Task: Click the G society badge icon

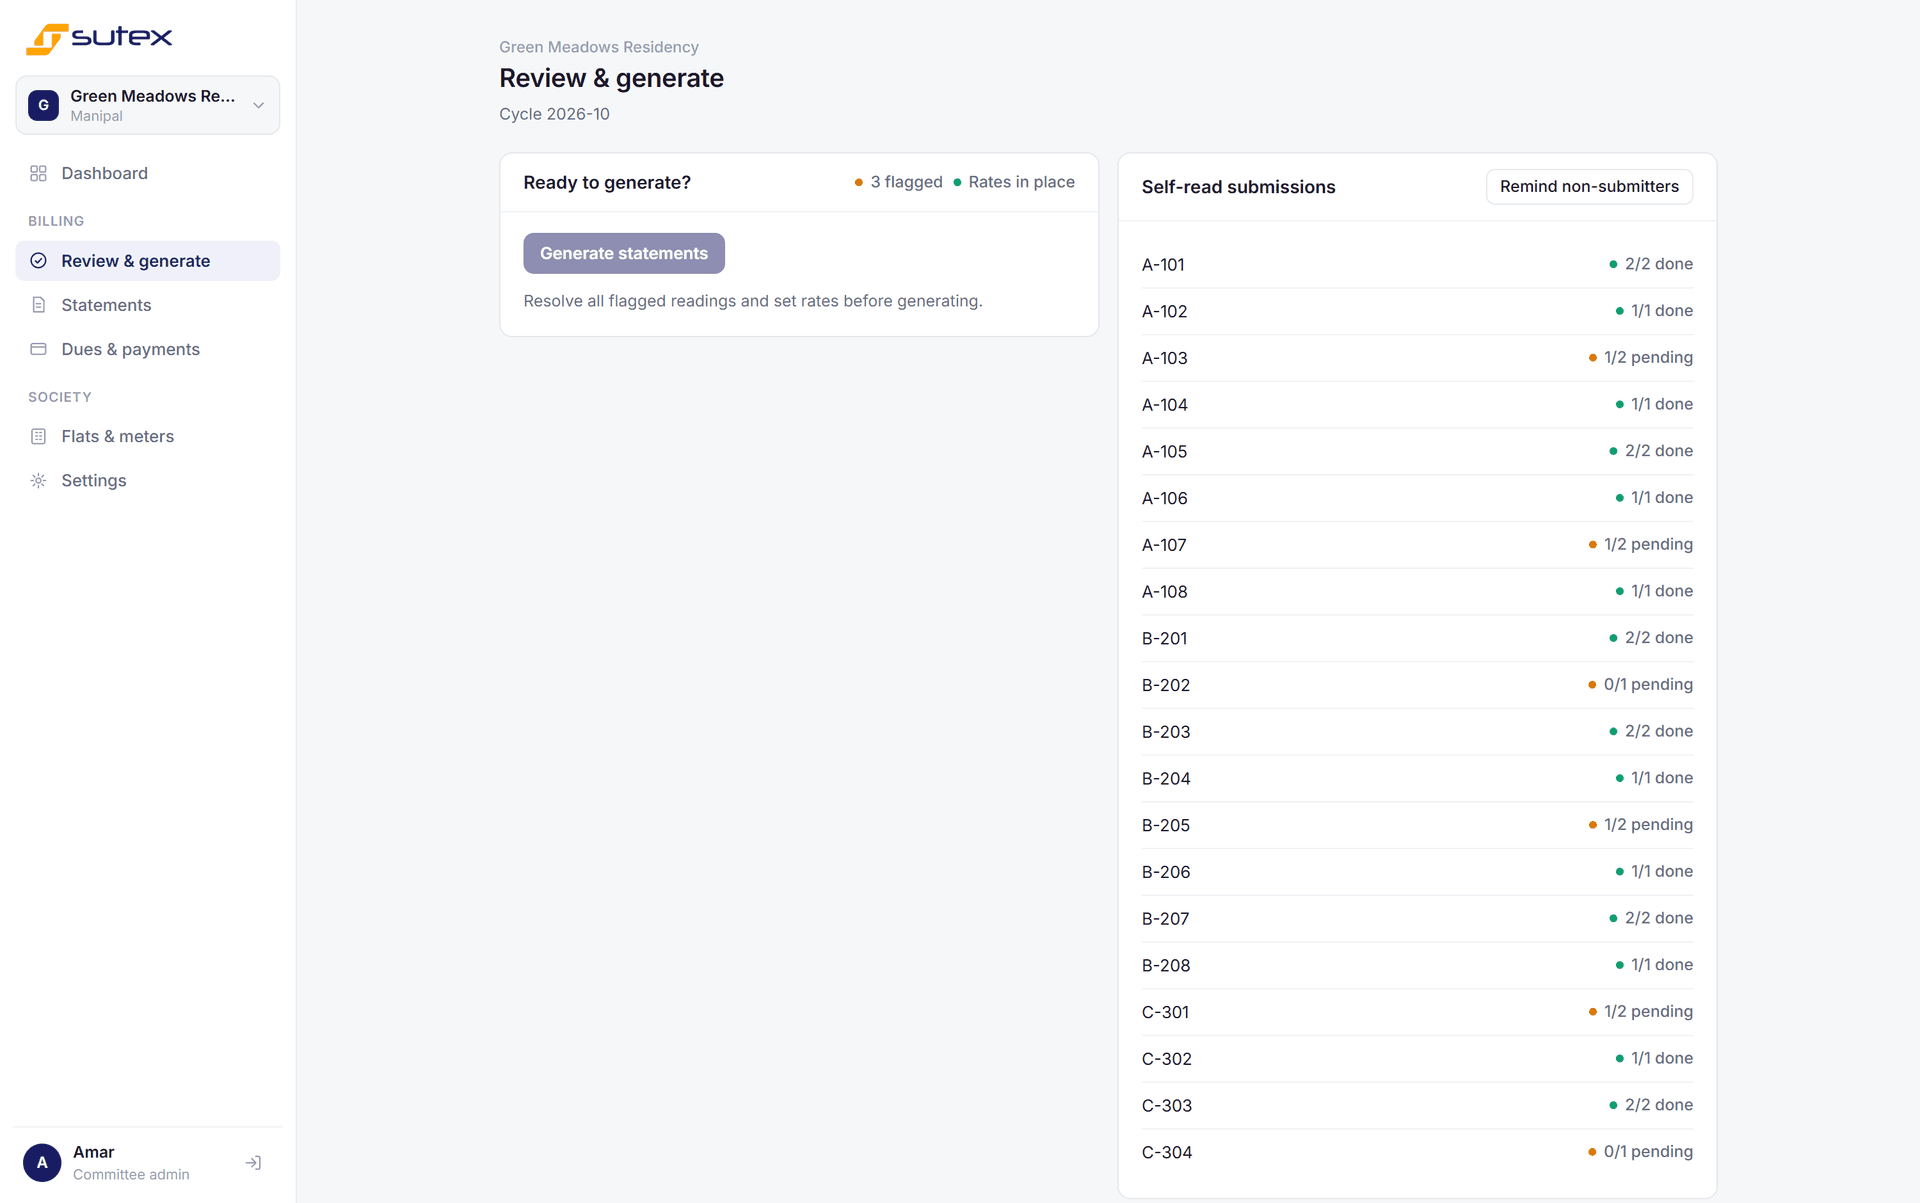Action: point(43,105)
